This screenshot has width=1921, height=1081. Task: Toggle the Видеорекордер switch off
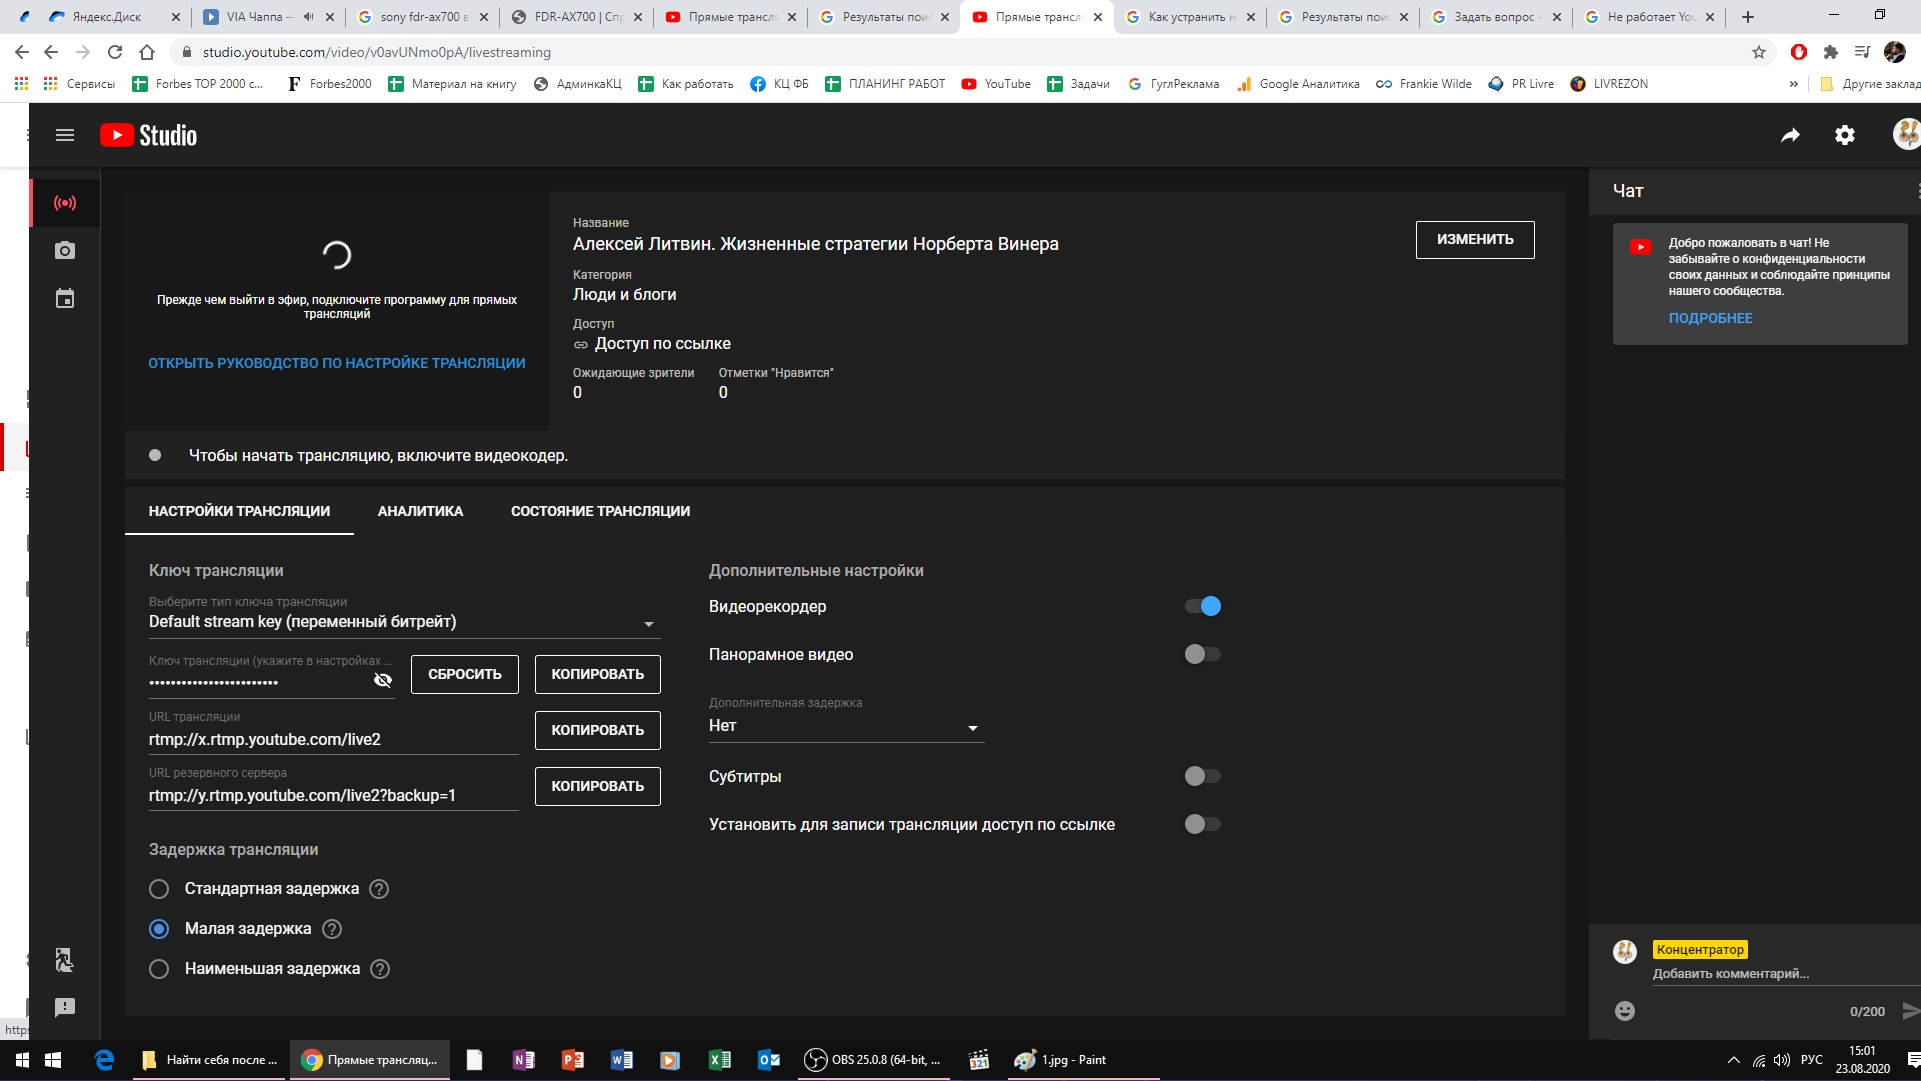click(1202, 606)
